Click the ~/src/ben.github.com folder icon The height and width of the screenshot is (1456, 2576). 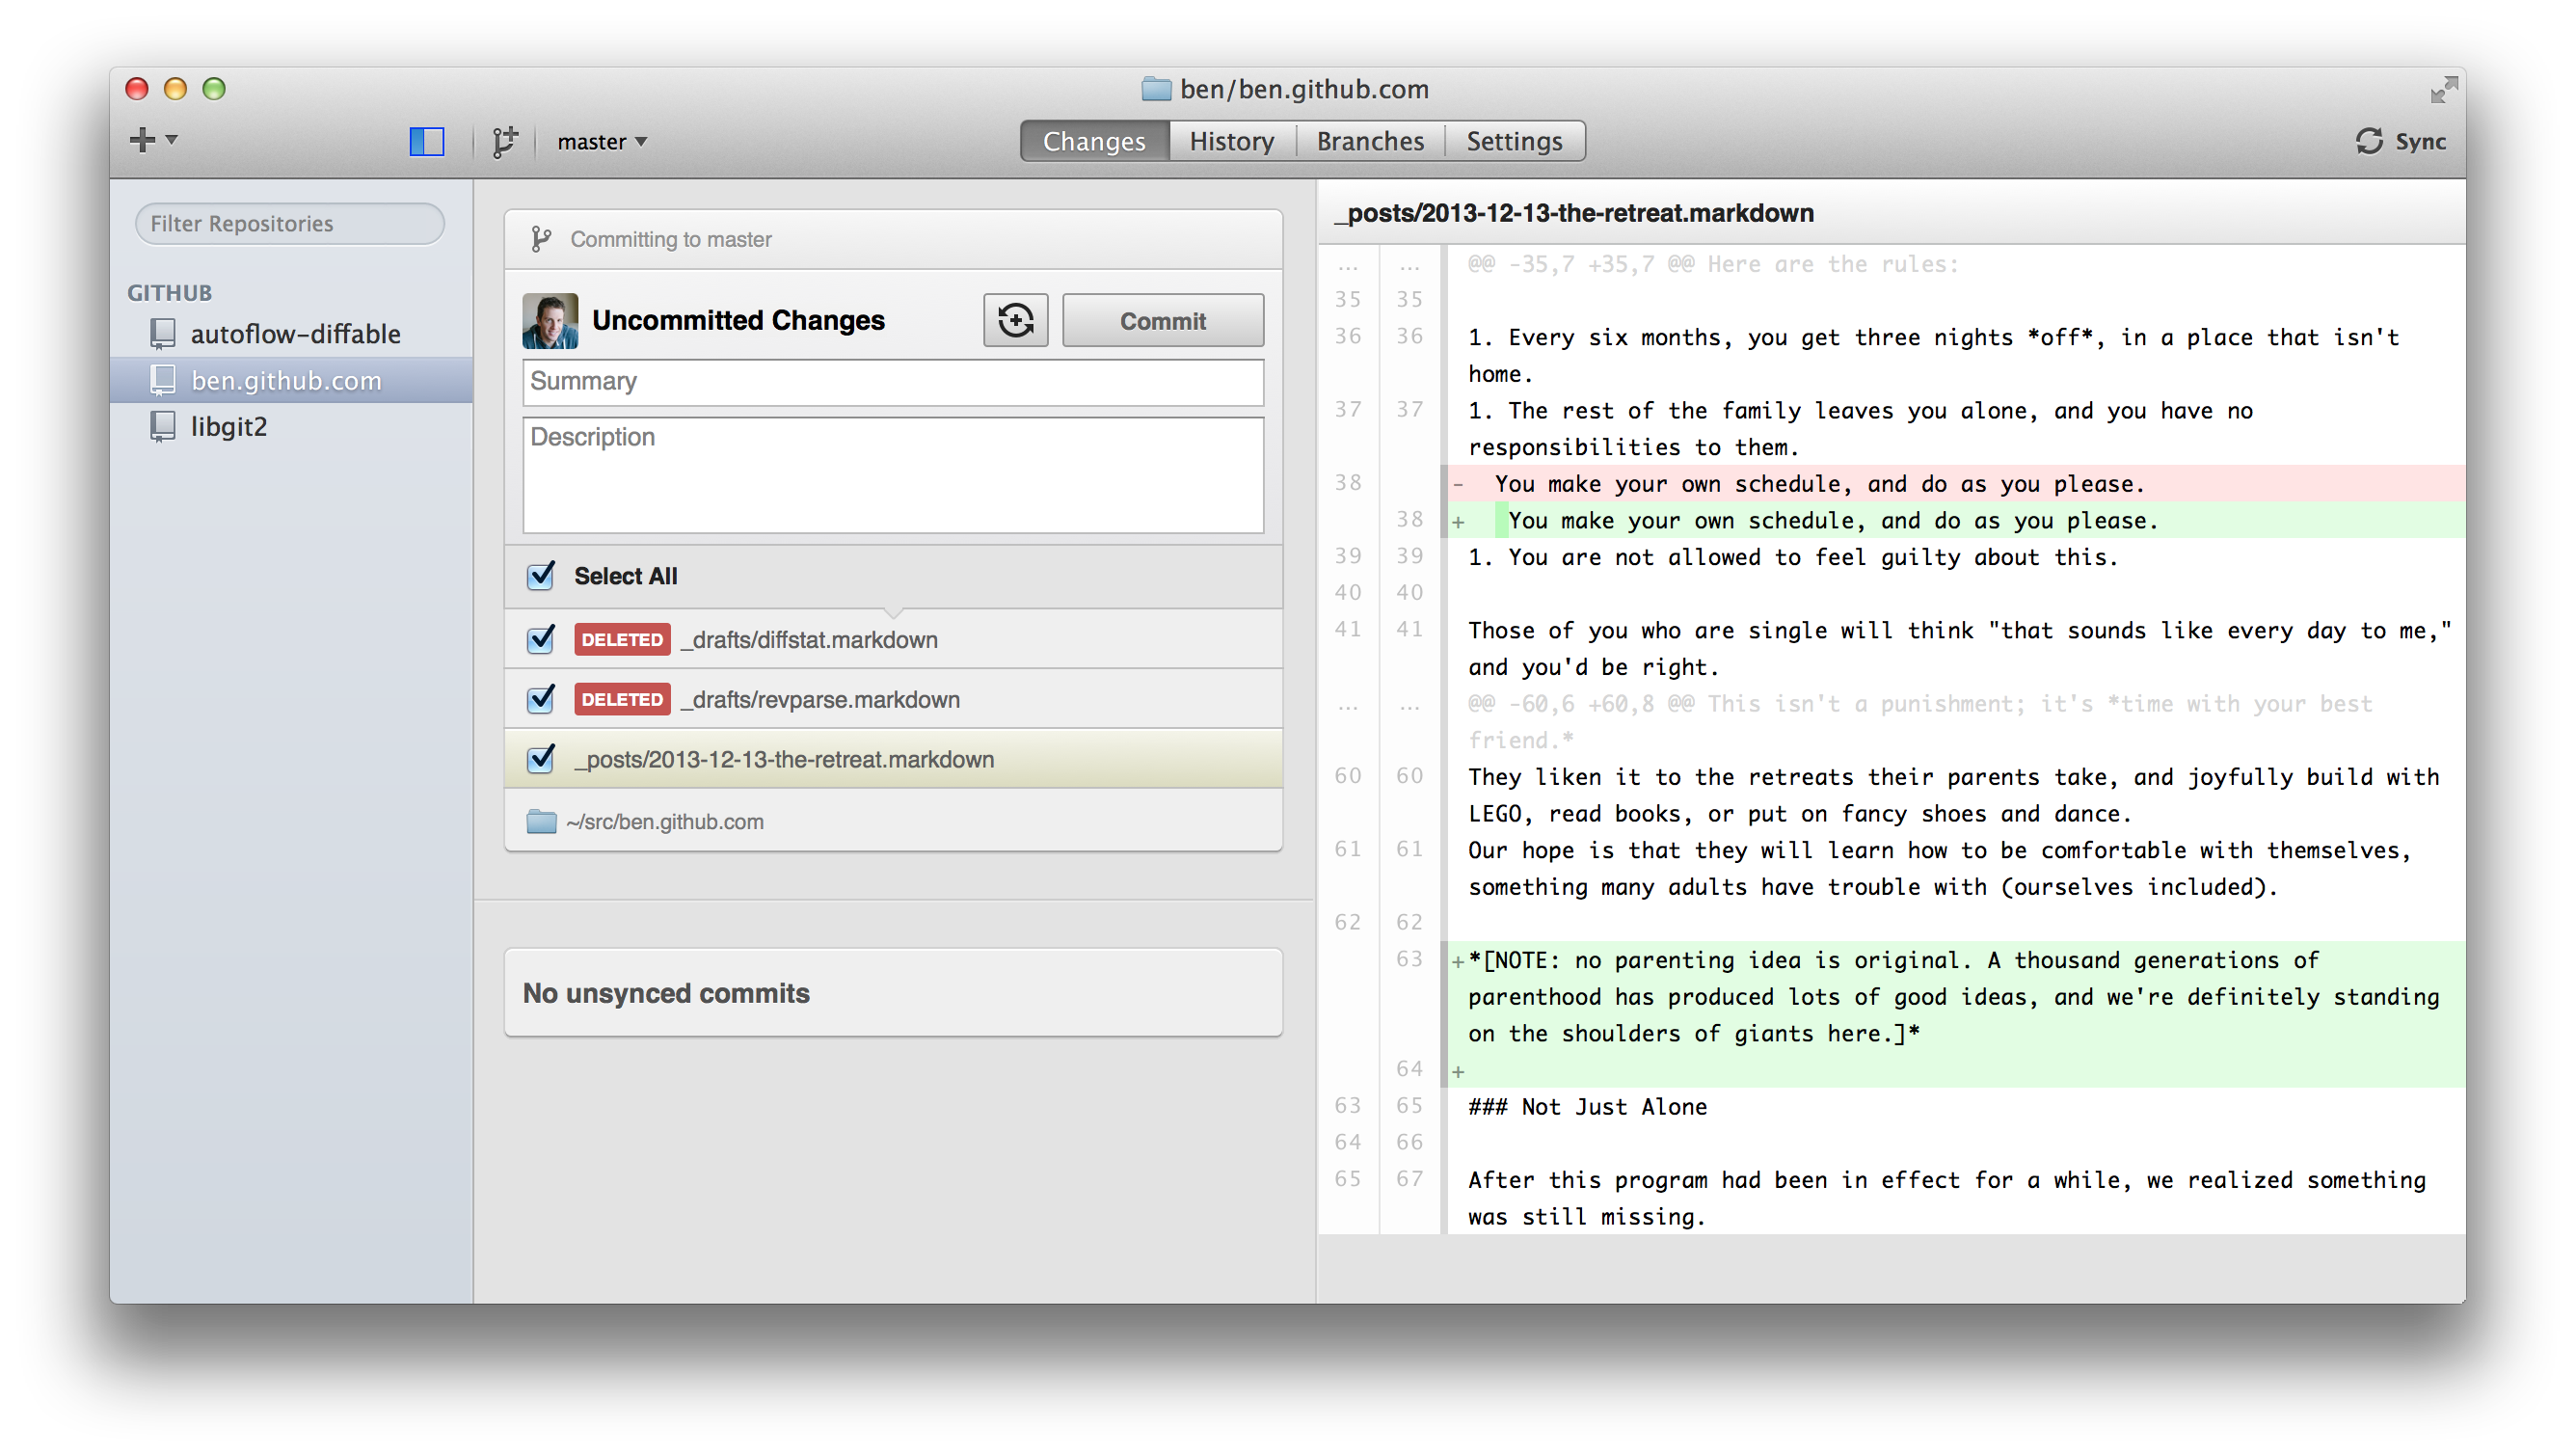(x=541, y=821)
